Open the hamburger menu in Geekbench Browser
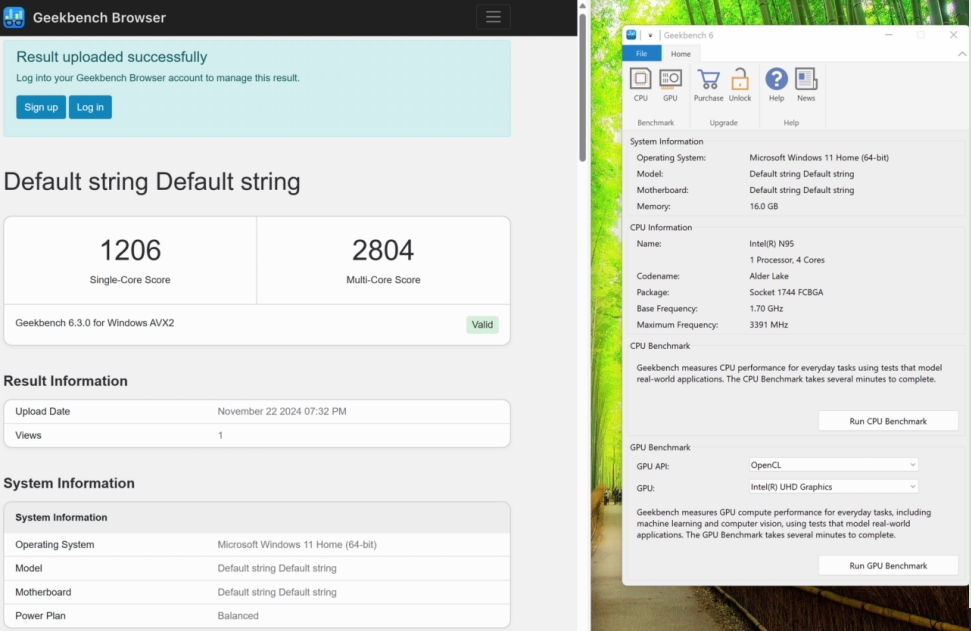Screen dimensions: 971x631 coord(493,17)
